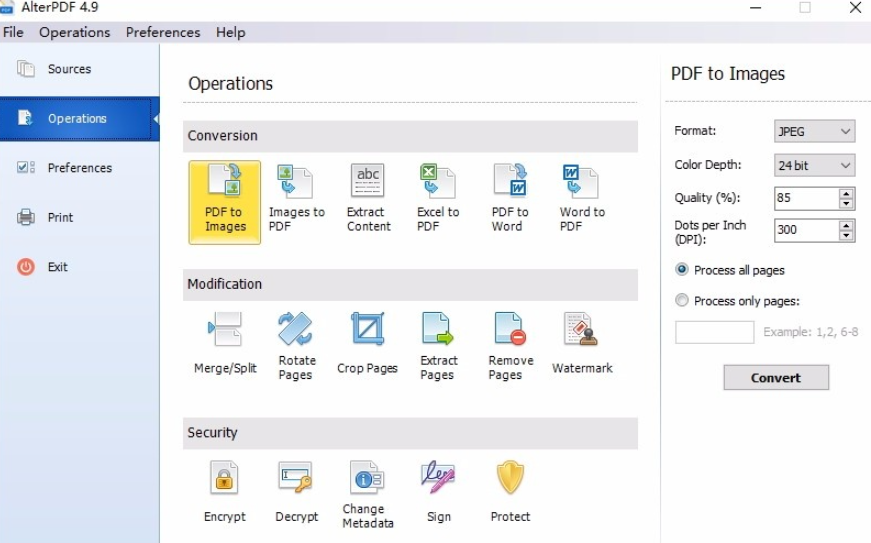Click the Operations page heading

[x=231, y=83]
